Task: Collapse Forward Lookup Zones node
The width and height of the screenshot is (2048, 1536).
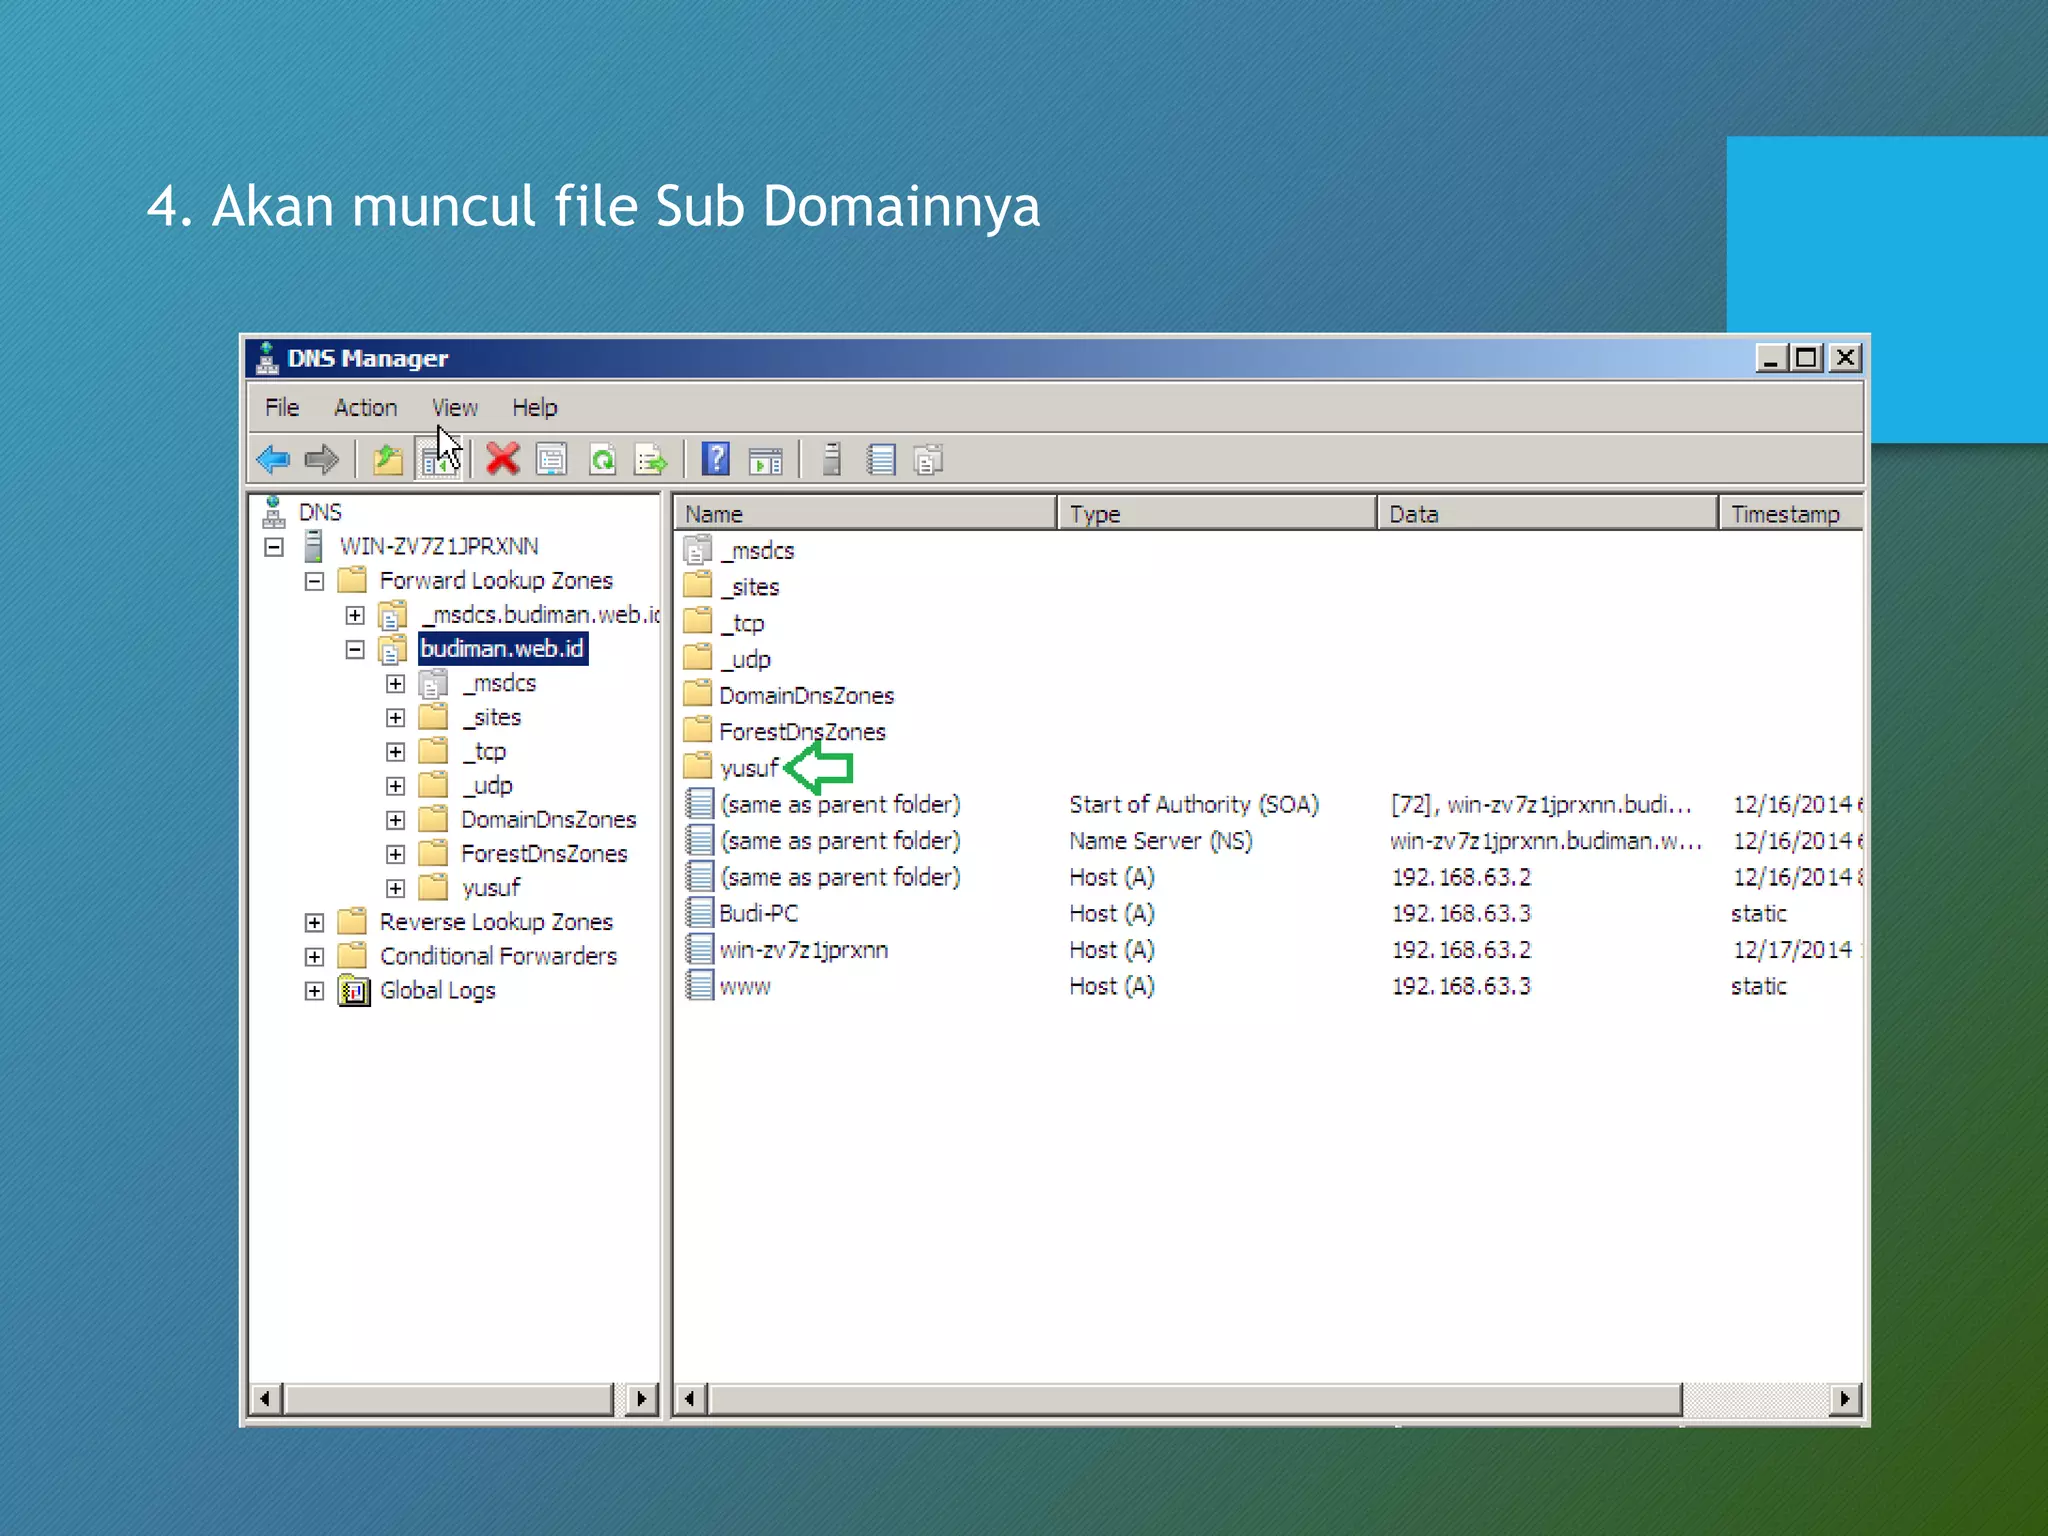Action: click(314, 581)
